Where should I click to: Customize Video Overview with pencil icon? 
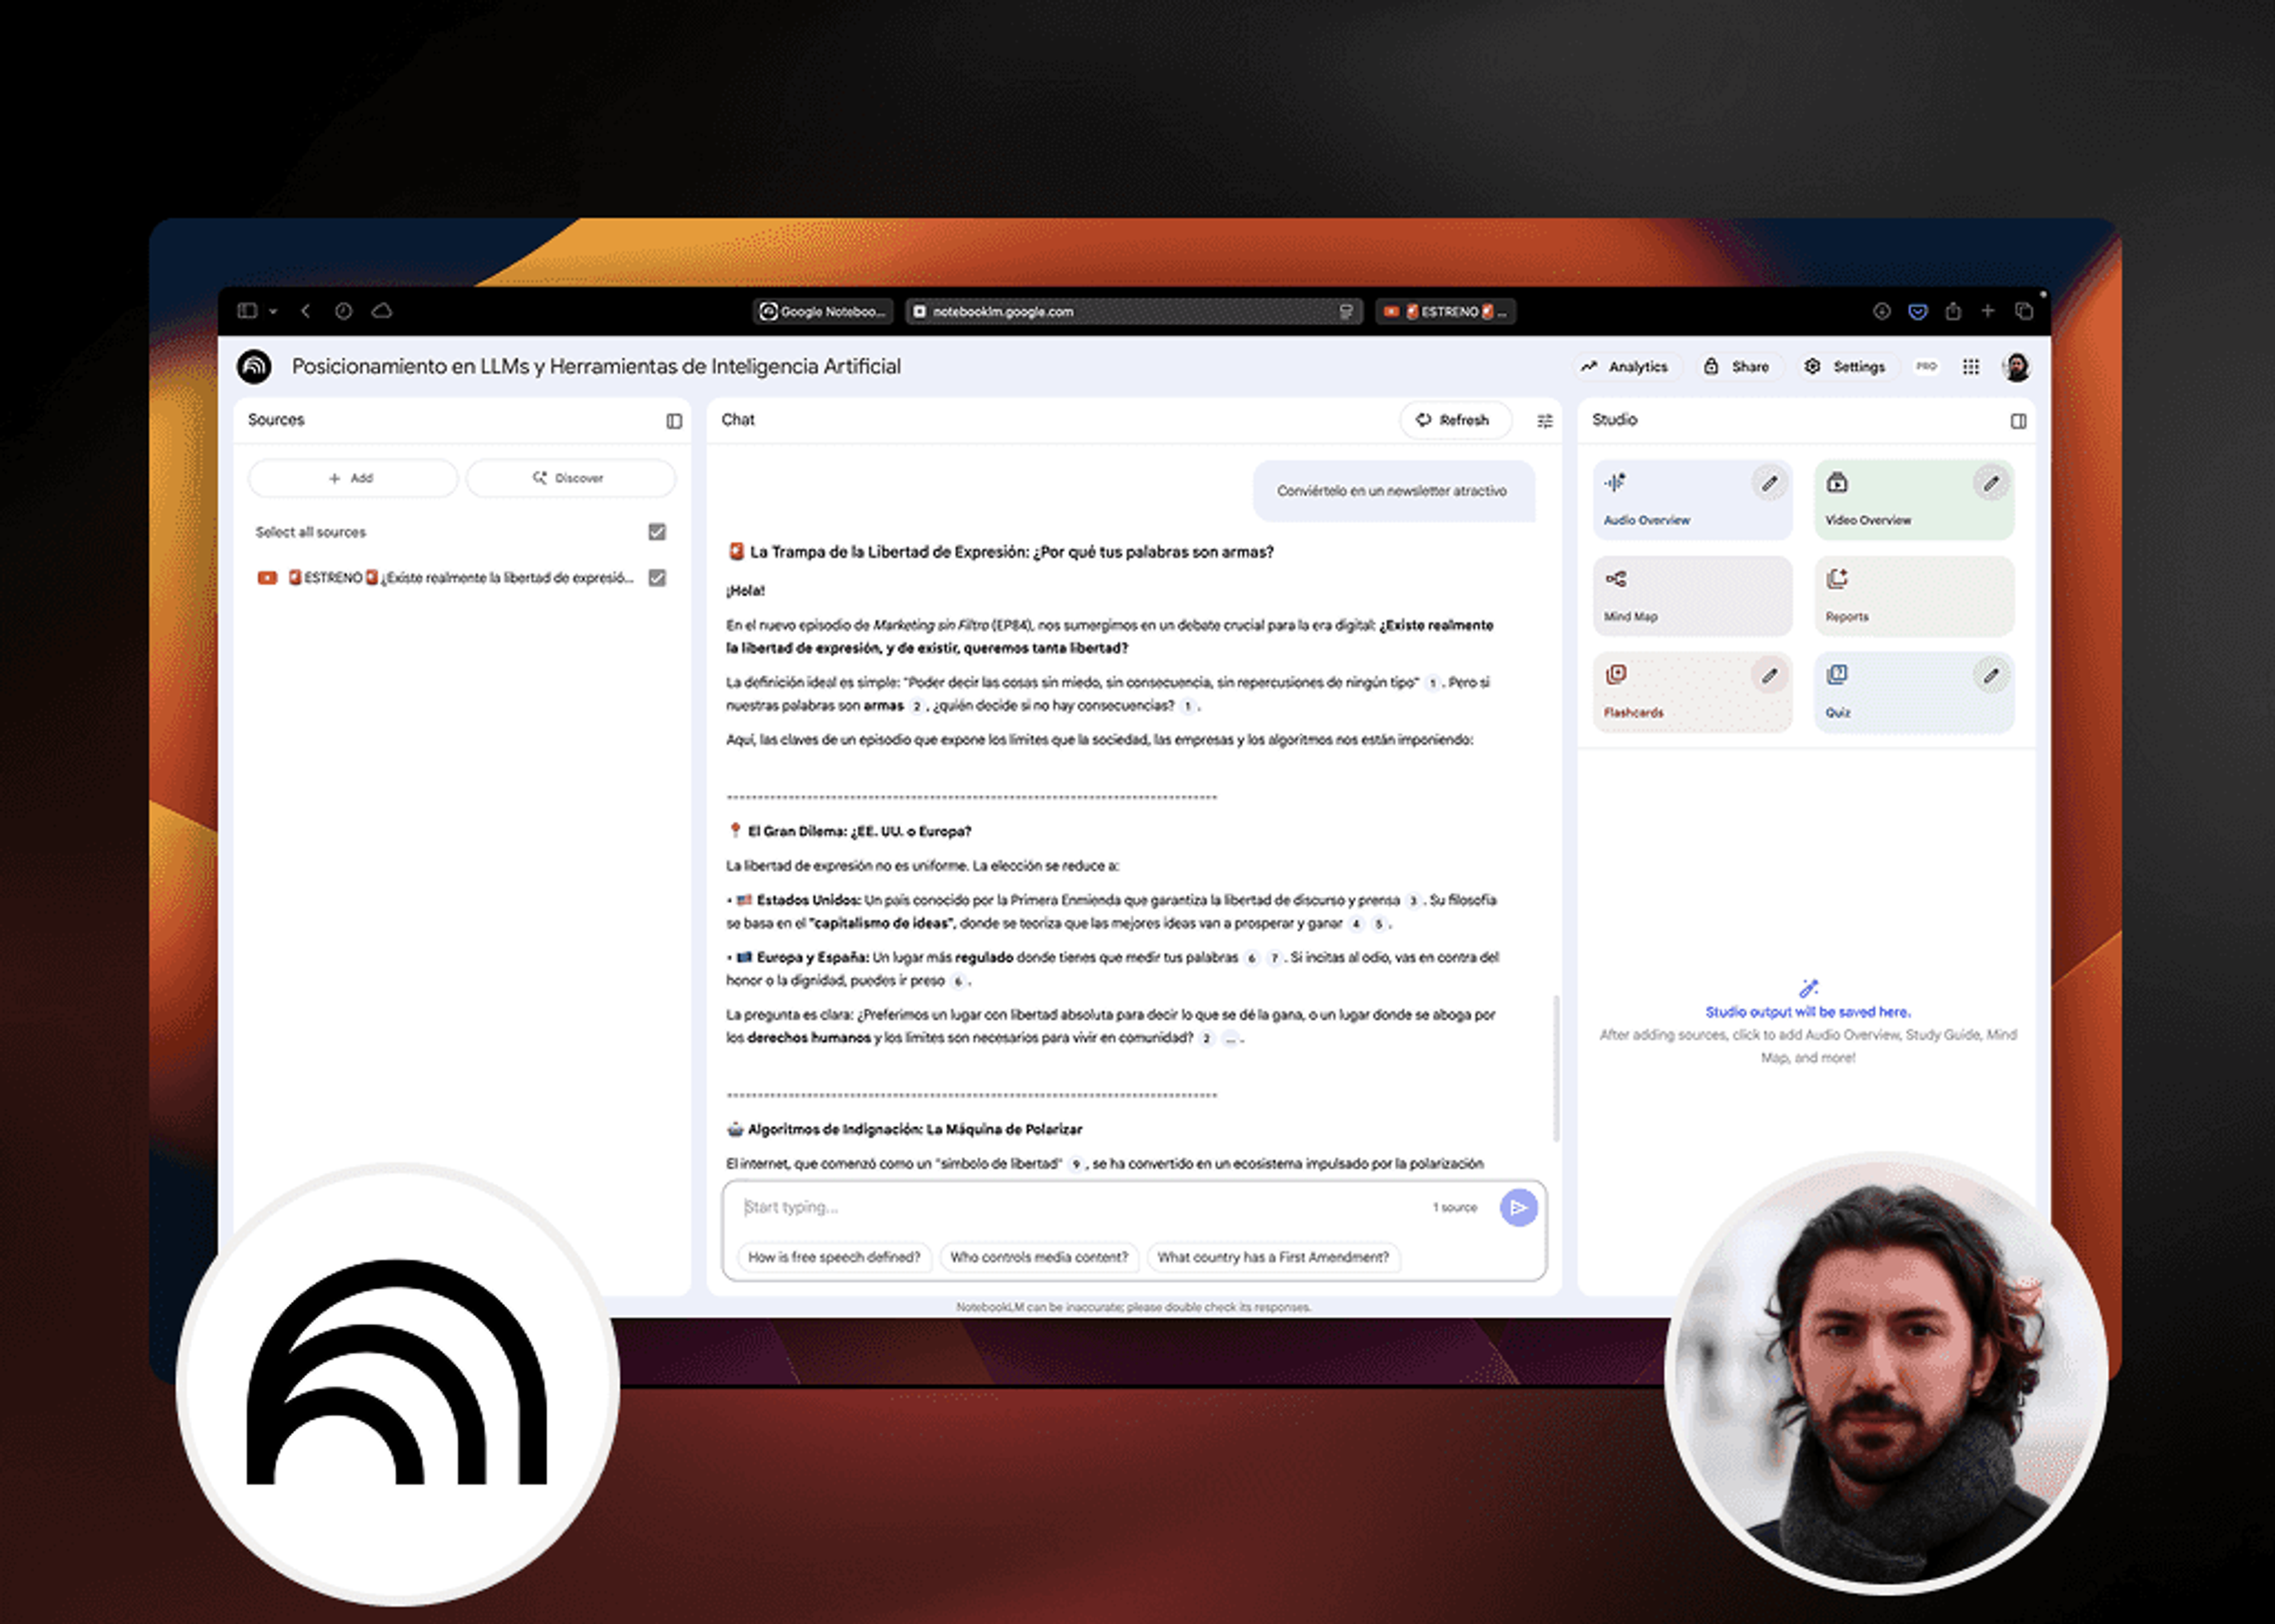1992,484
